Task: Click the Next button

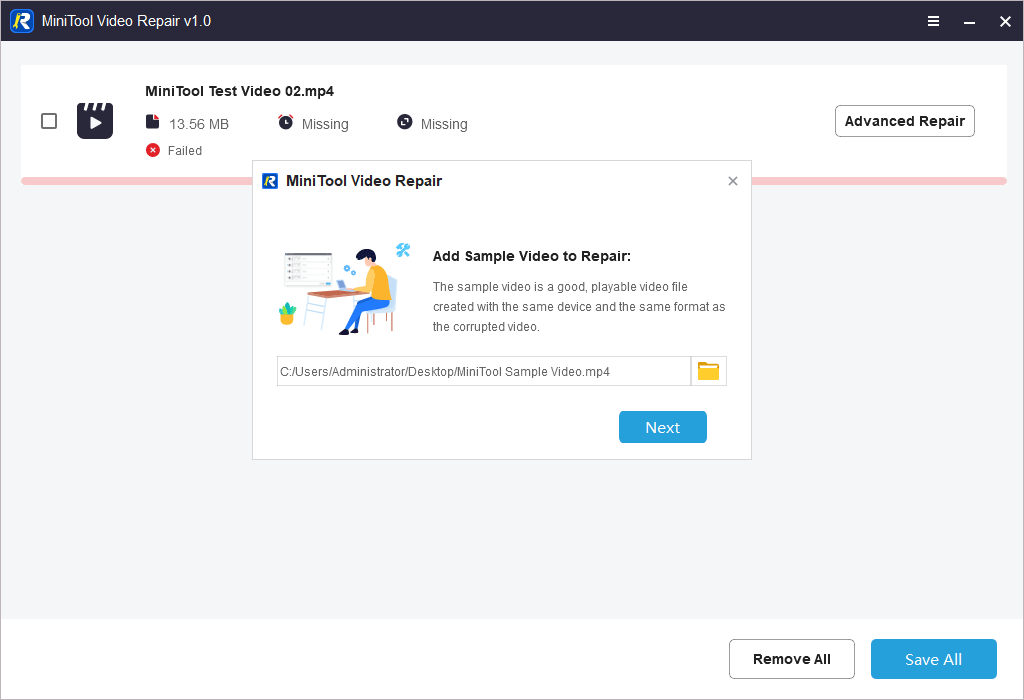Action: [662, 427]
